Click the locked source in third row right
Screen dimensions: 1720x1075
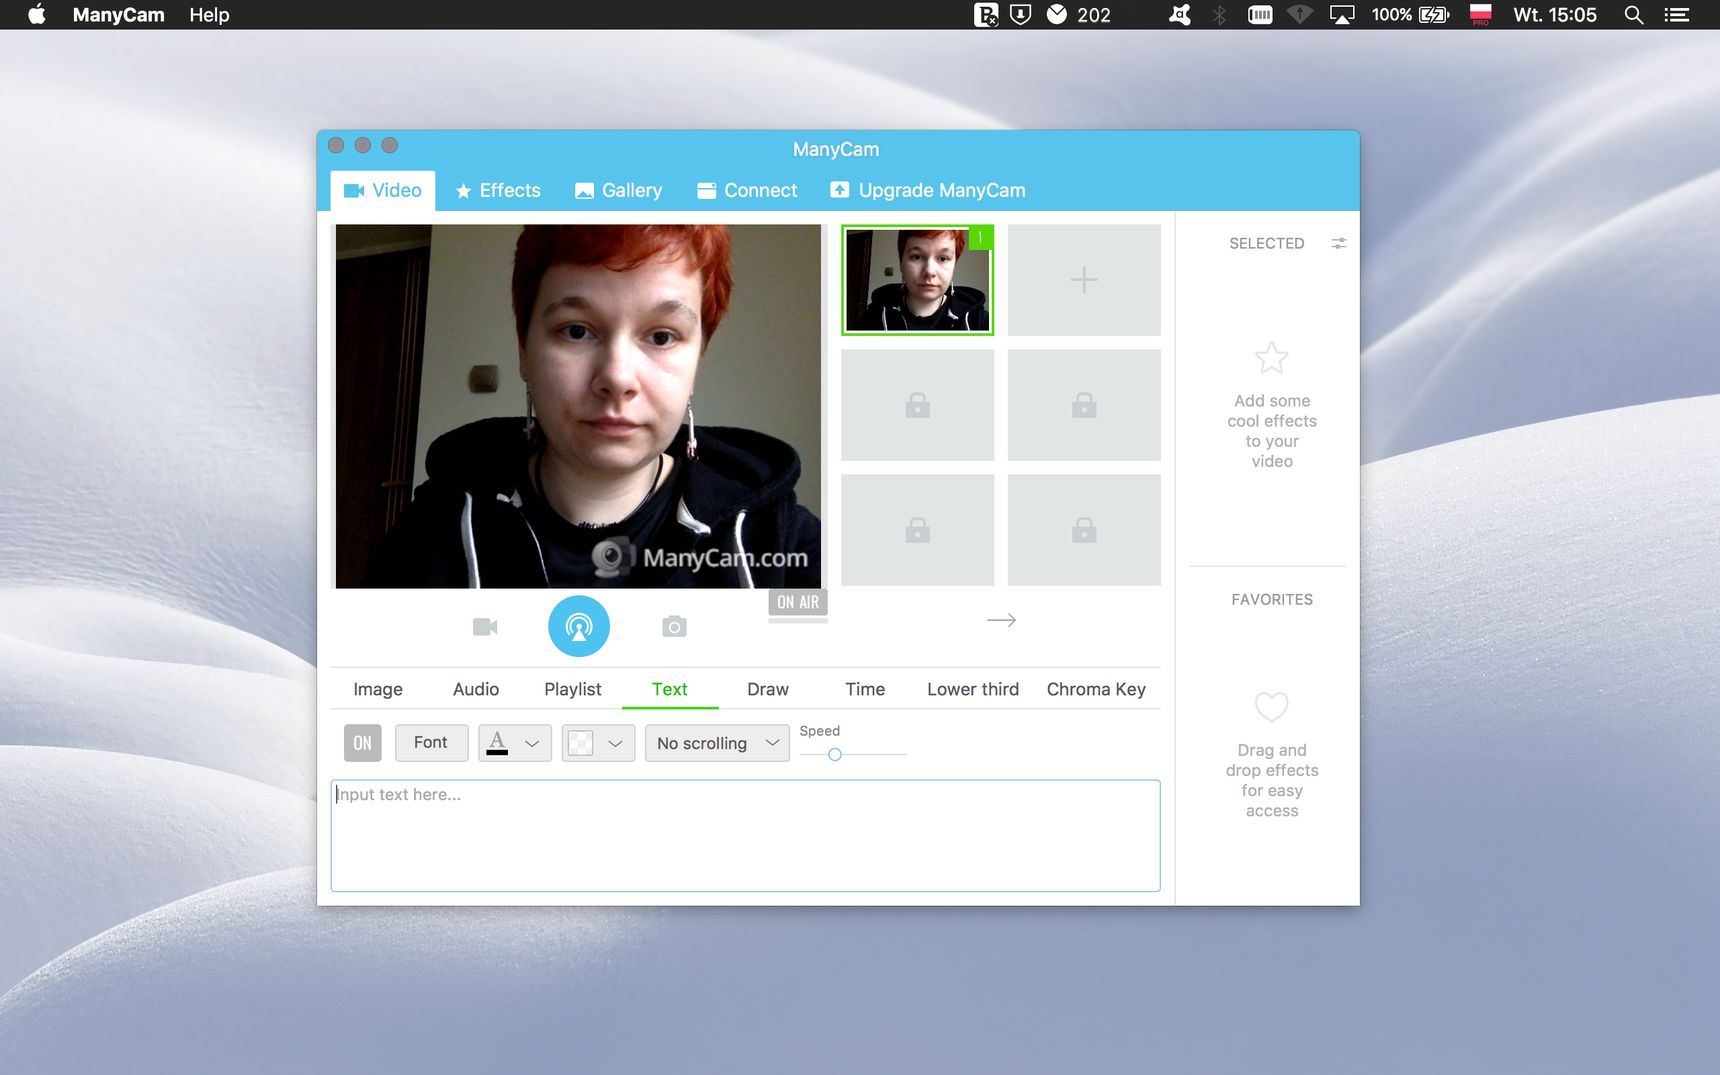[x=1084, y=530]
